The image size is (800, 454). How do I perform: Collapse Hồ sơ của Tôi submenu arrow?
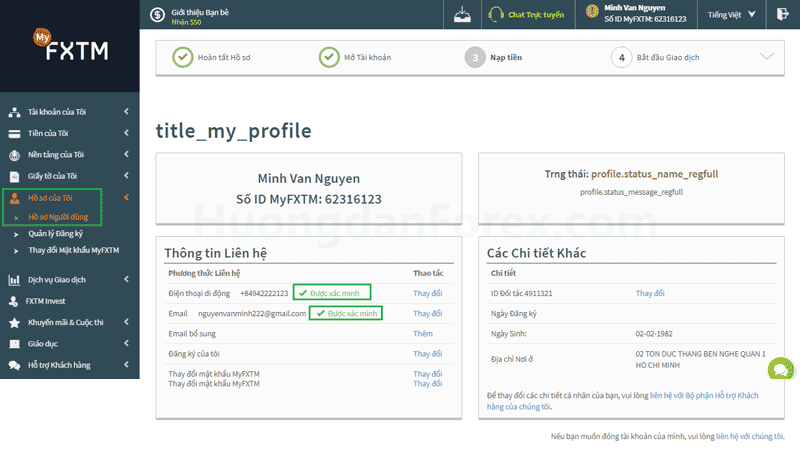tap(126, 197)
